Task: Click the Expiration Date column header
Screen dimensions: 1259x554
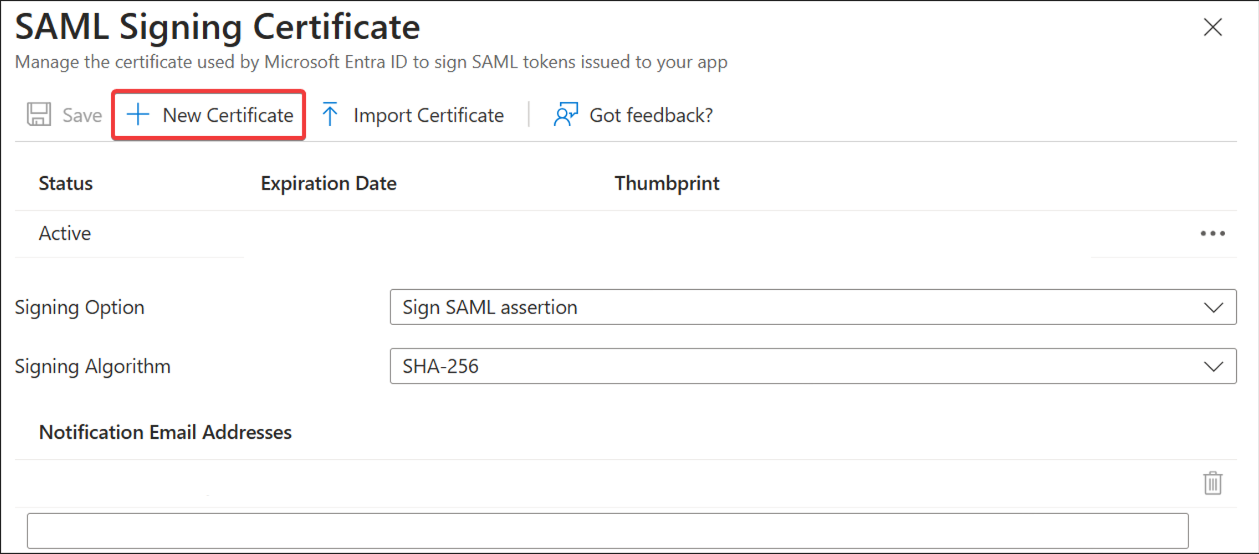Action: 328,183
